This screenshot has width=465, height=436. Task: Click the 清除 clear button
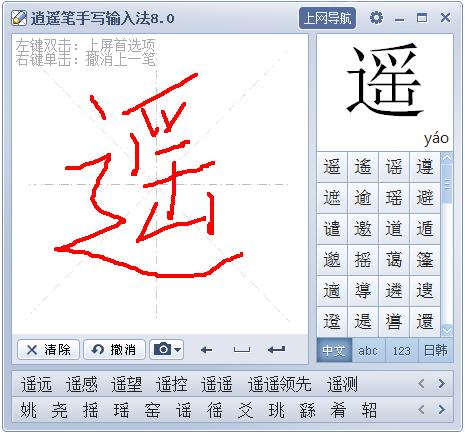click(48, 350)
